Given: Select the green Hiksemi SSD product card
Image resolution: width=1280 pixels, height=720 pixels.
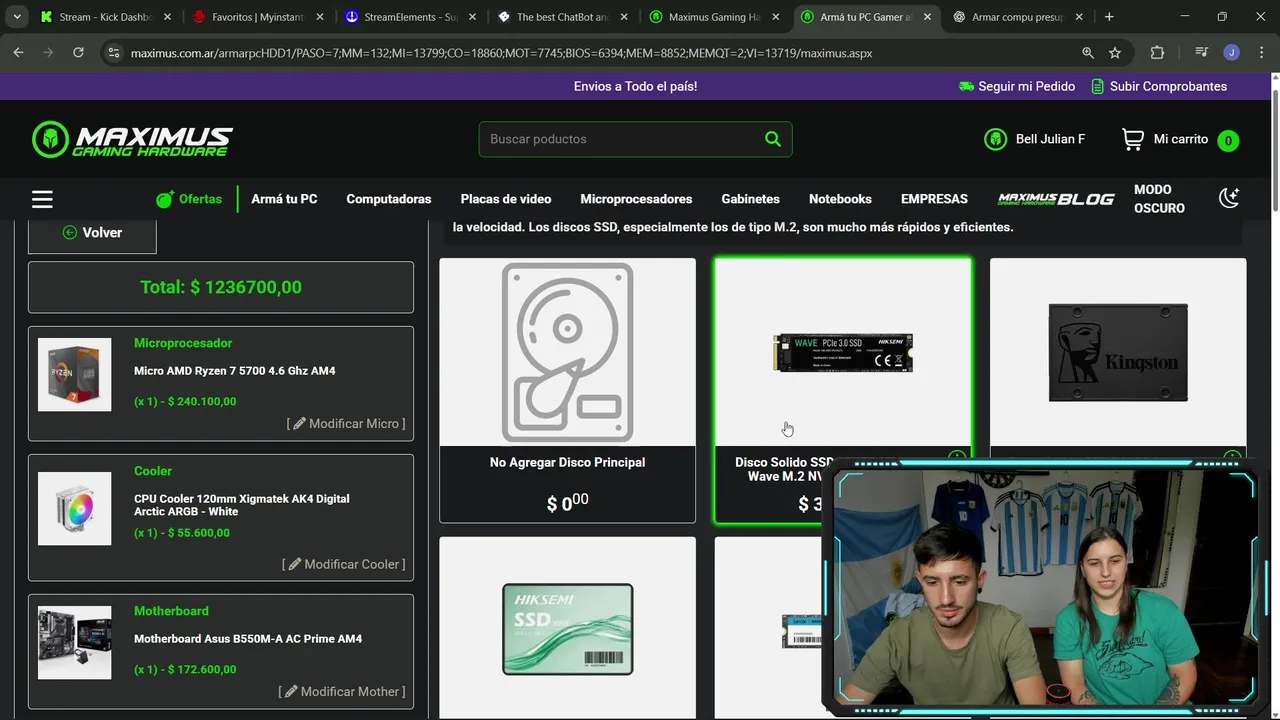Looking at the screenshot, I should coord(567,627).
